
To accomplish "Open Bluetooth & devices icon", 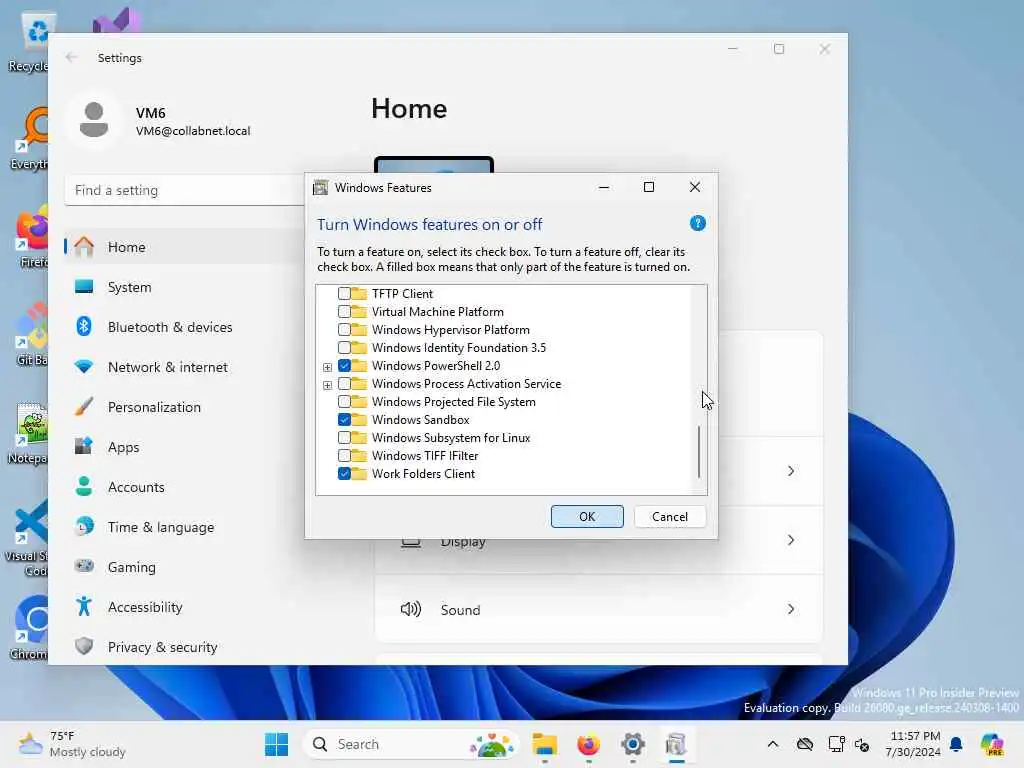I will tap(84, 327).
